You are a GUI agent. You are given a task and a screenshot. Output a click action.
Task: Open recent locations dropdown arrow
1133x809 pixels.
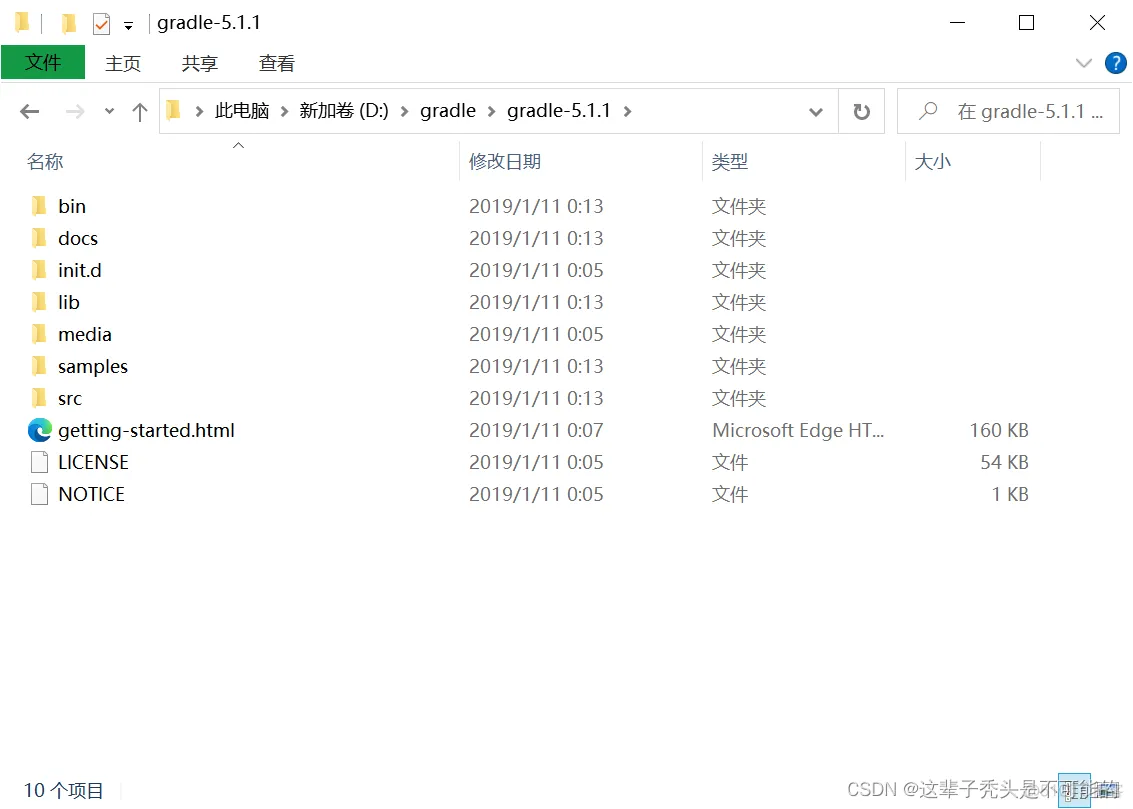109,111
